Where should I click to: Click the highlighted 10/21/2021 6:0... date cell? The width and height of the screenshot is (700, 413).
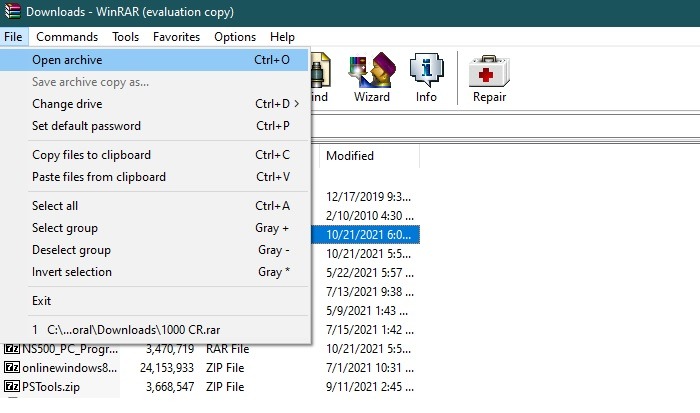[366, 235]
